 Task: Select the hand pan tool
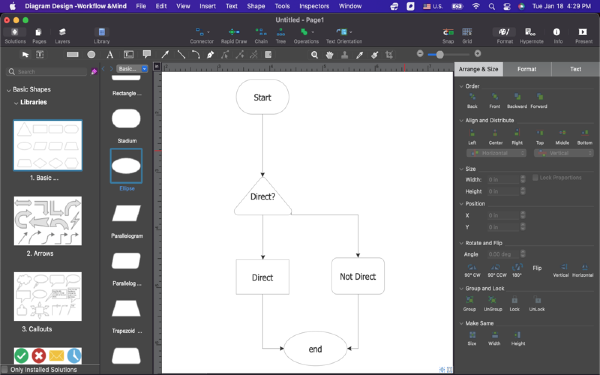click(x=329, y=55)
